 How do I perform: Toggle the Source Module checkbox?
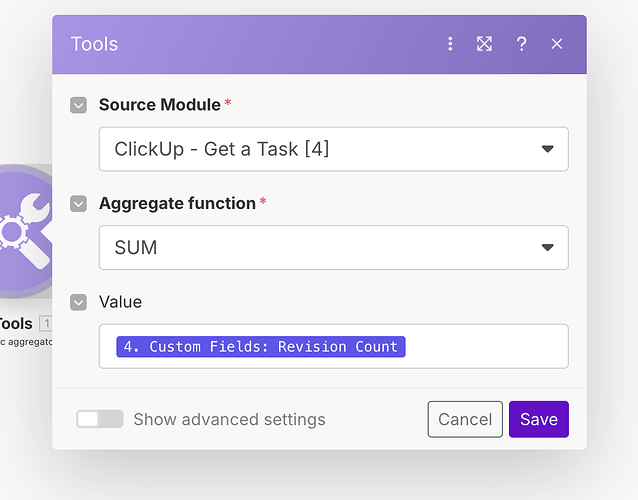pos(79,105)
